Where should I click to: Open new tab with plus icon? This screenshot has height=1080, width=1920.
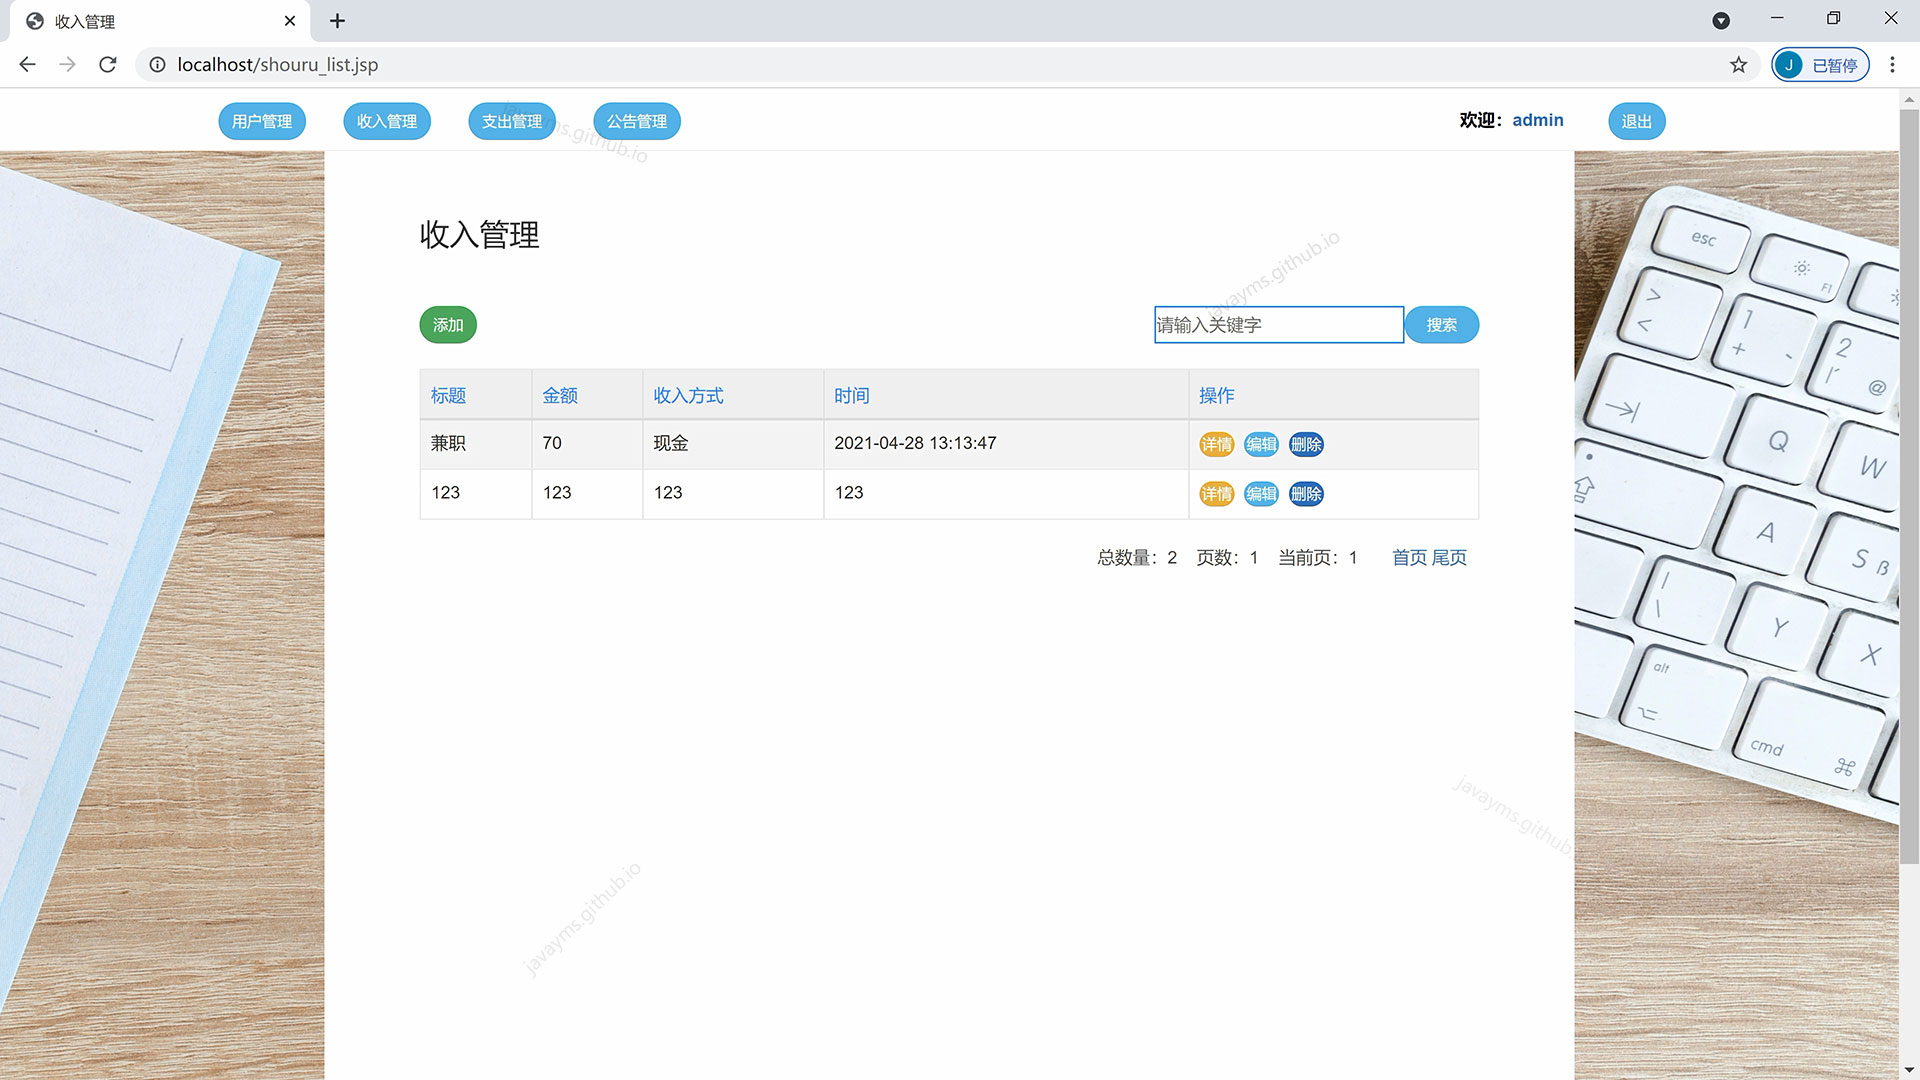(x=337, y=21)
